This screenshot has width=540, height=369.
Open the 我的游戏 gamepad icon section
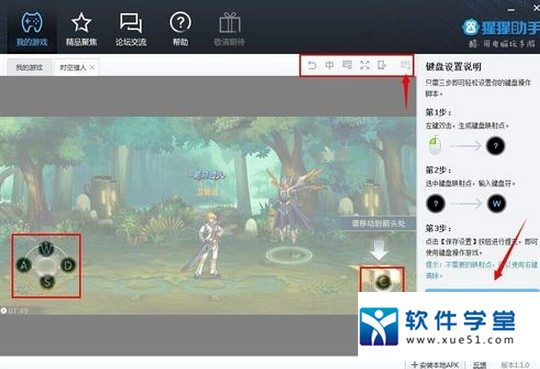(32, 29)
